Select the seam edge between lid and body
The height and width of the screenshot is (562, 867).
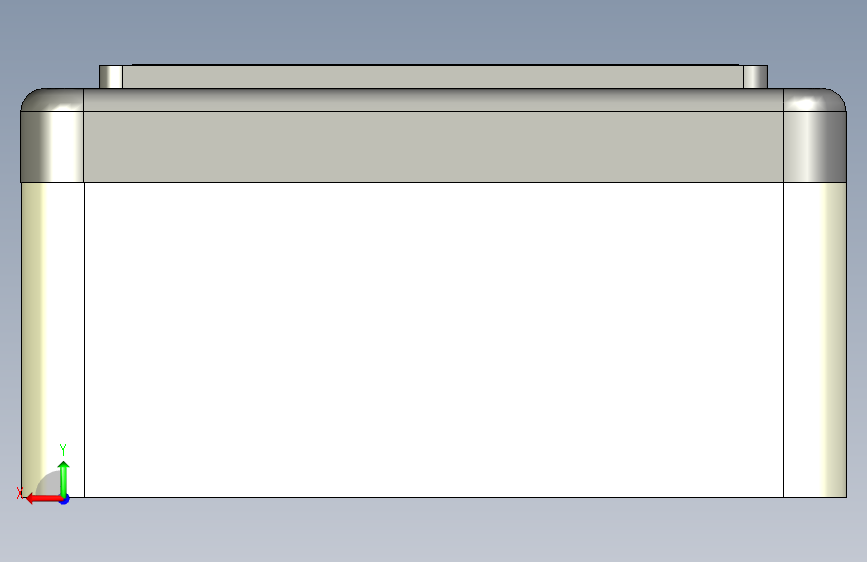(x=434, y=182)
